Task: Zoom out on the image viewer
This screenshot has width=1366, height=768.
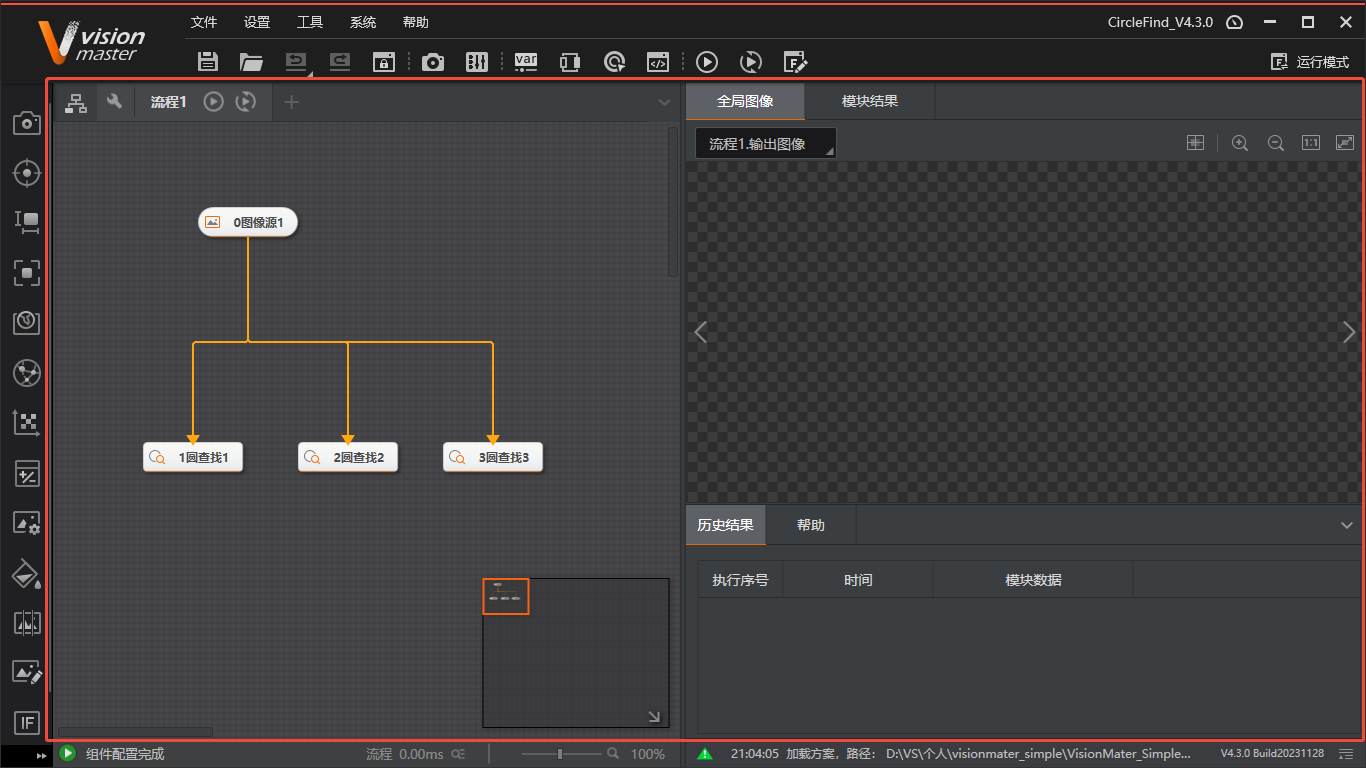Action: (x=1276, y=143)
